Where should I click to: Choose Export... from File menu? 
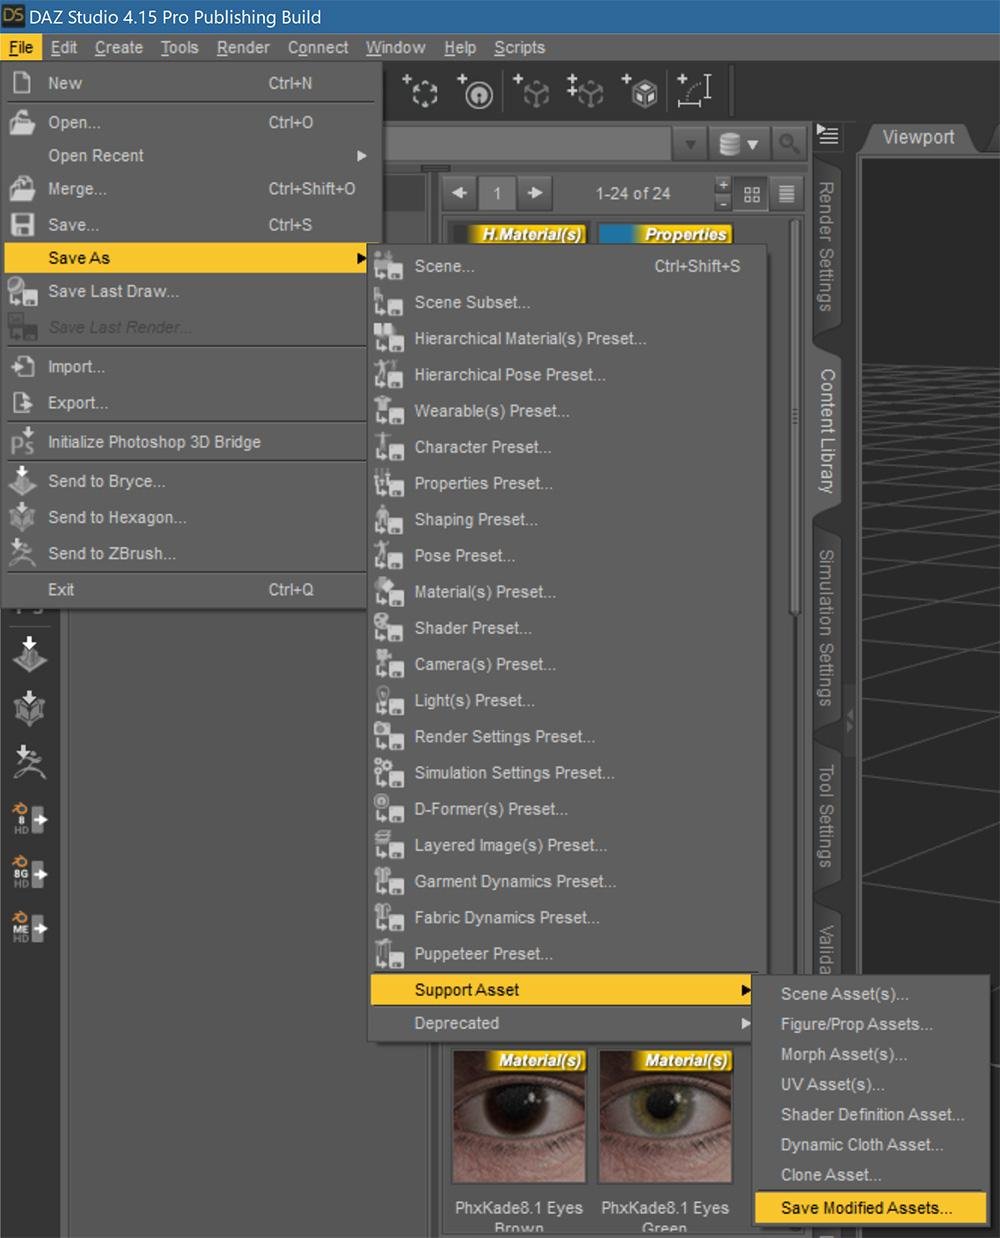[x=186, y=403]
